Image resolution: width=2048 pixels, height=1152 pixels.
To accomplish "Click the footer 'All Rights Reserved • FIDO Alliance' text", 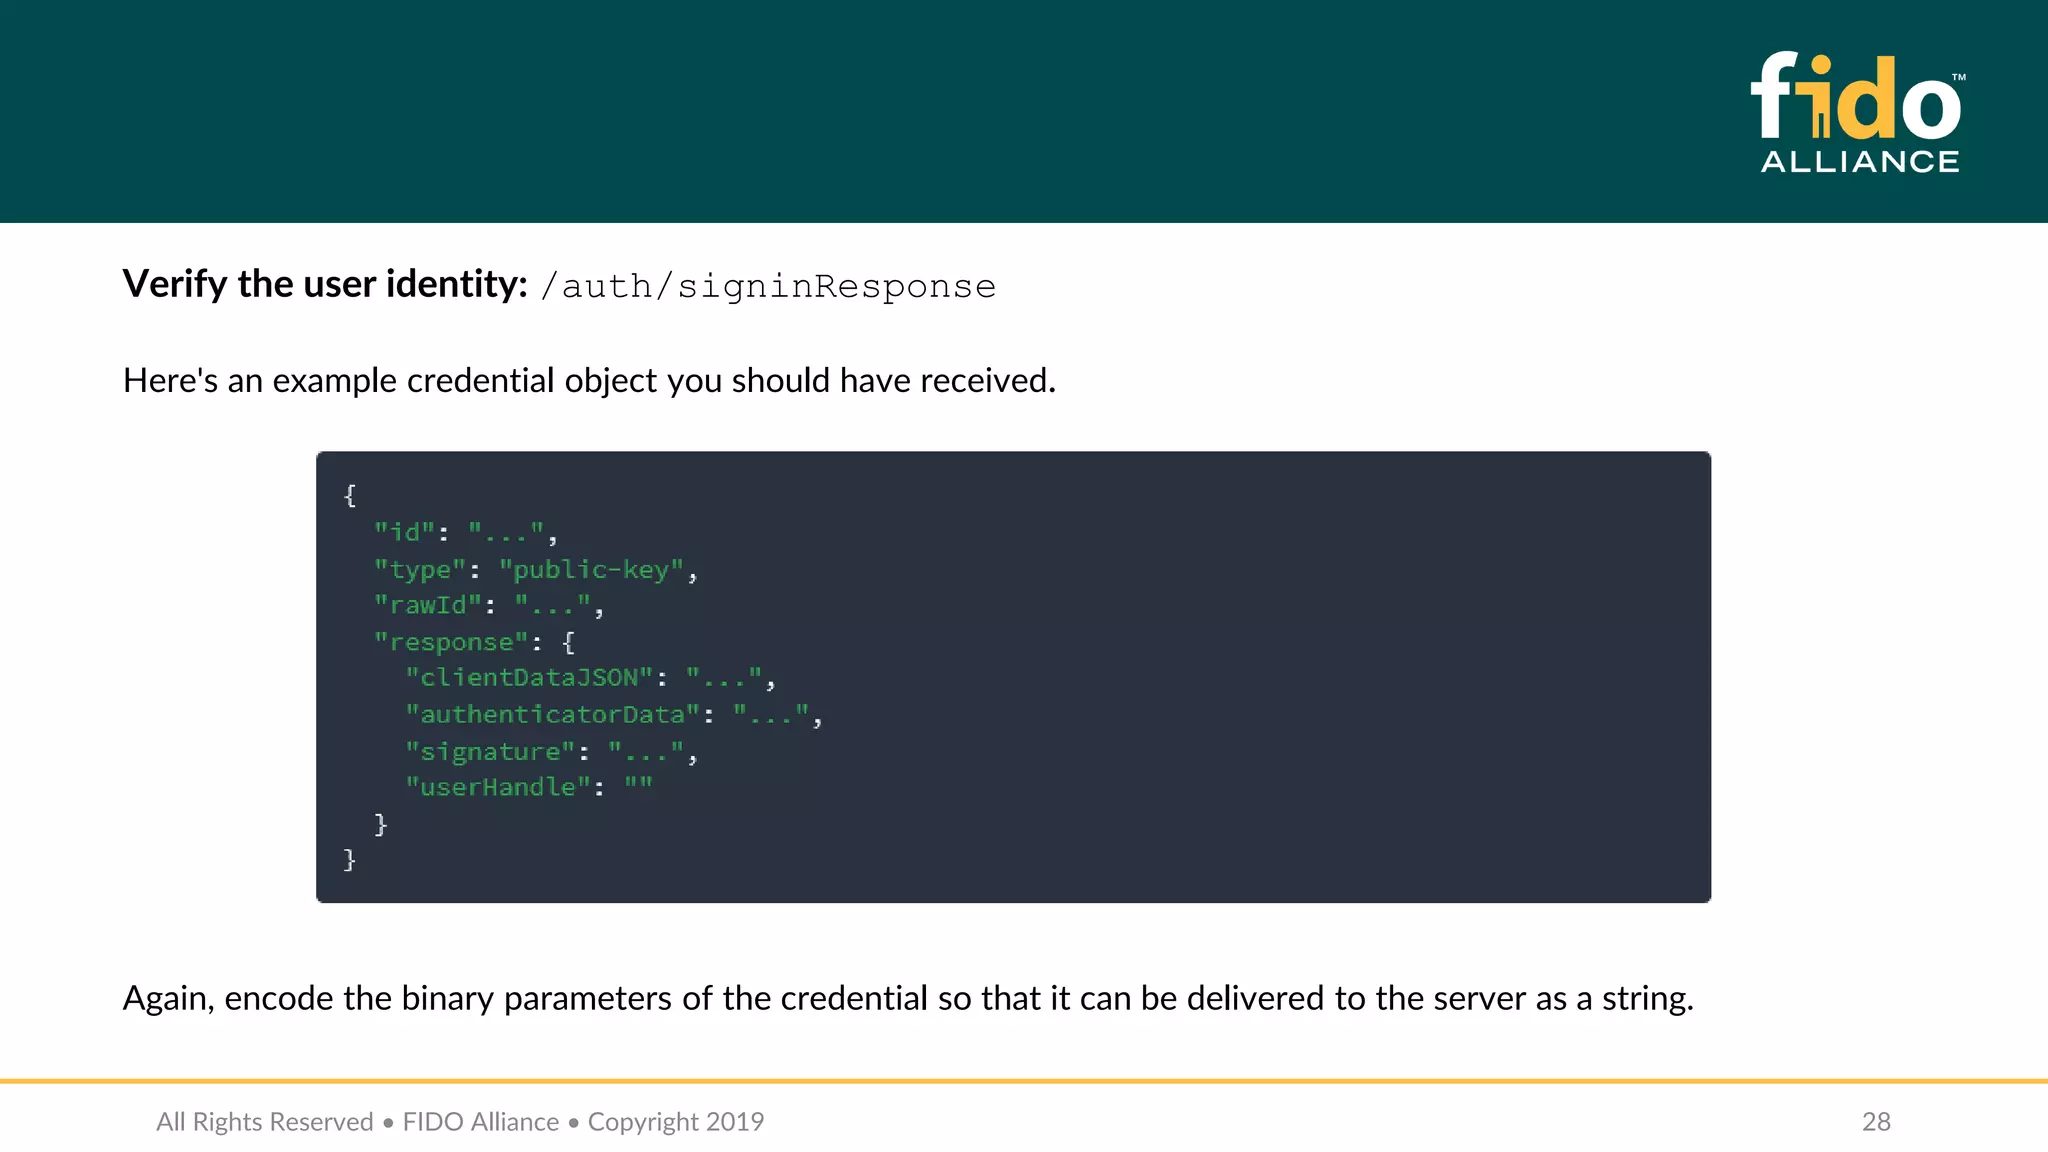I will click(460, 1122).
